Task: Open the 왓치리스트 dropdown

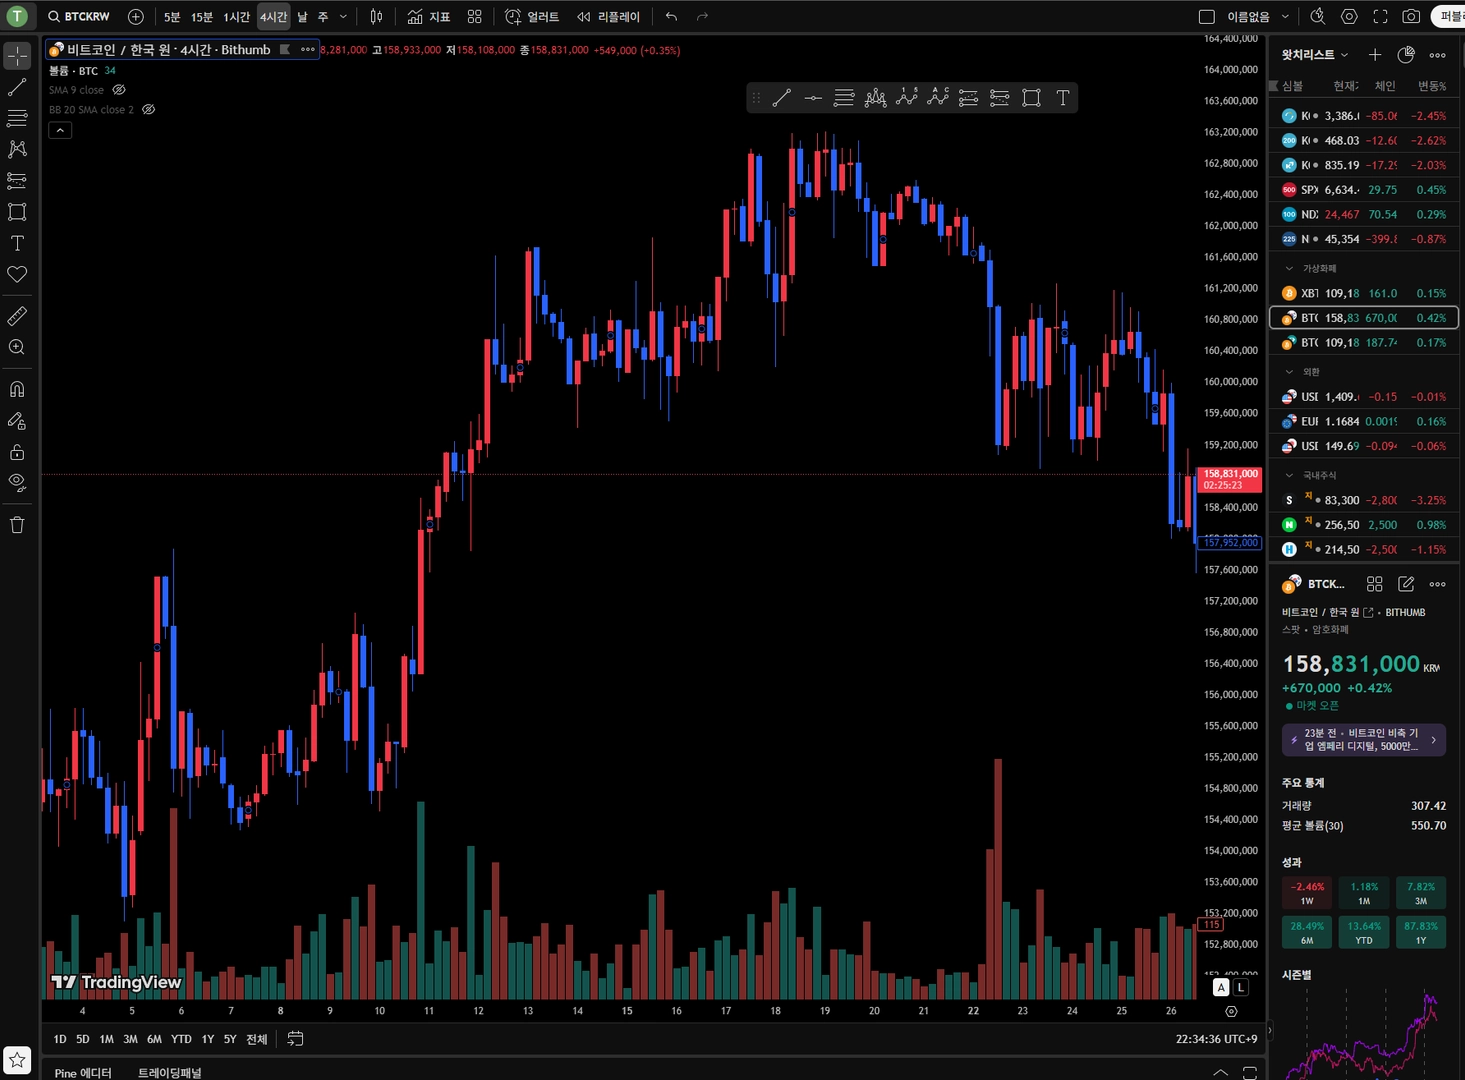Action: point(1315,55)
